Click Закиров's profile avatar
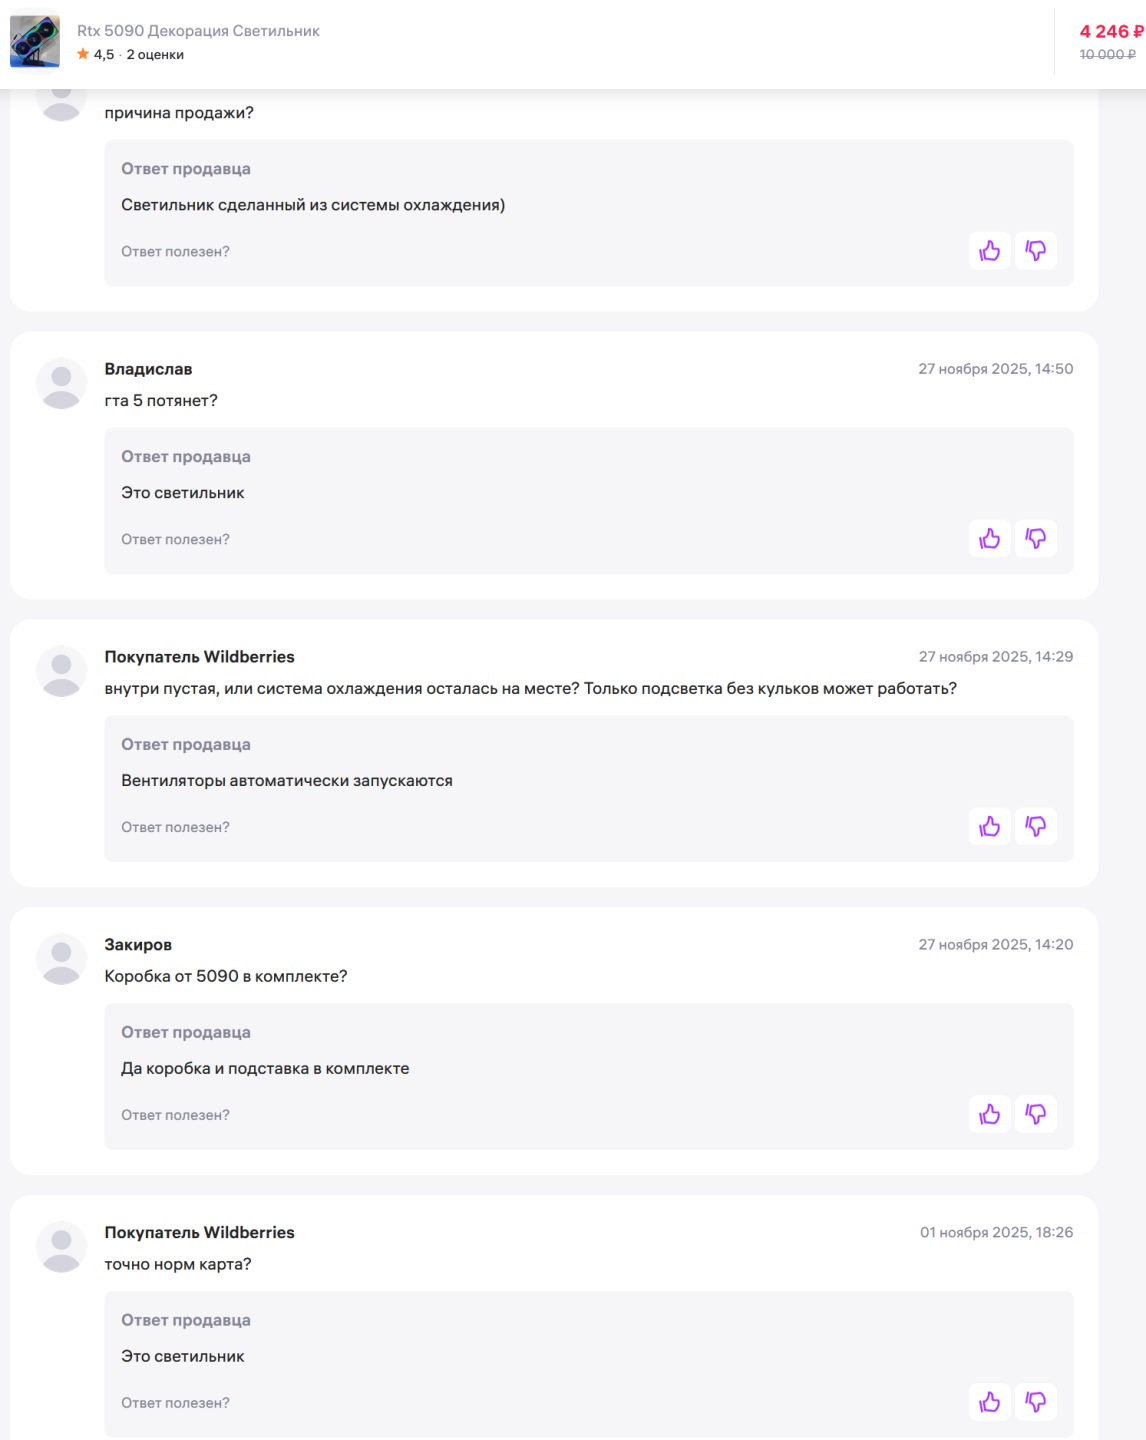Image resolution: width=1146 pixels, height=1440 pixels. click(61, 960)
